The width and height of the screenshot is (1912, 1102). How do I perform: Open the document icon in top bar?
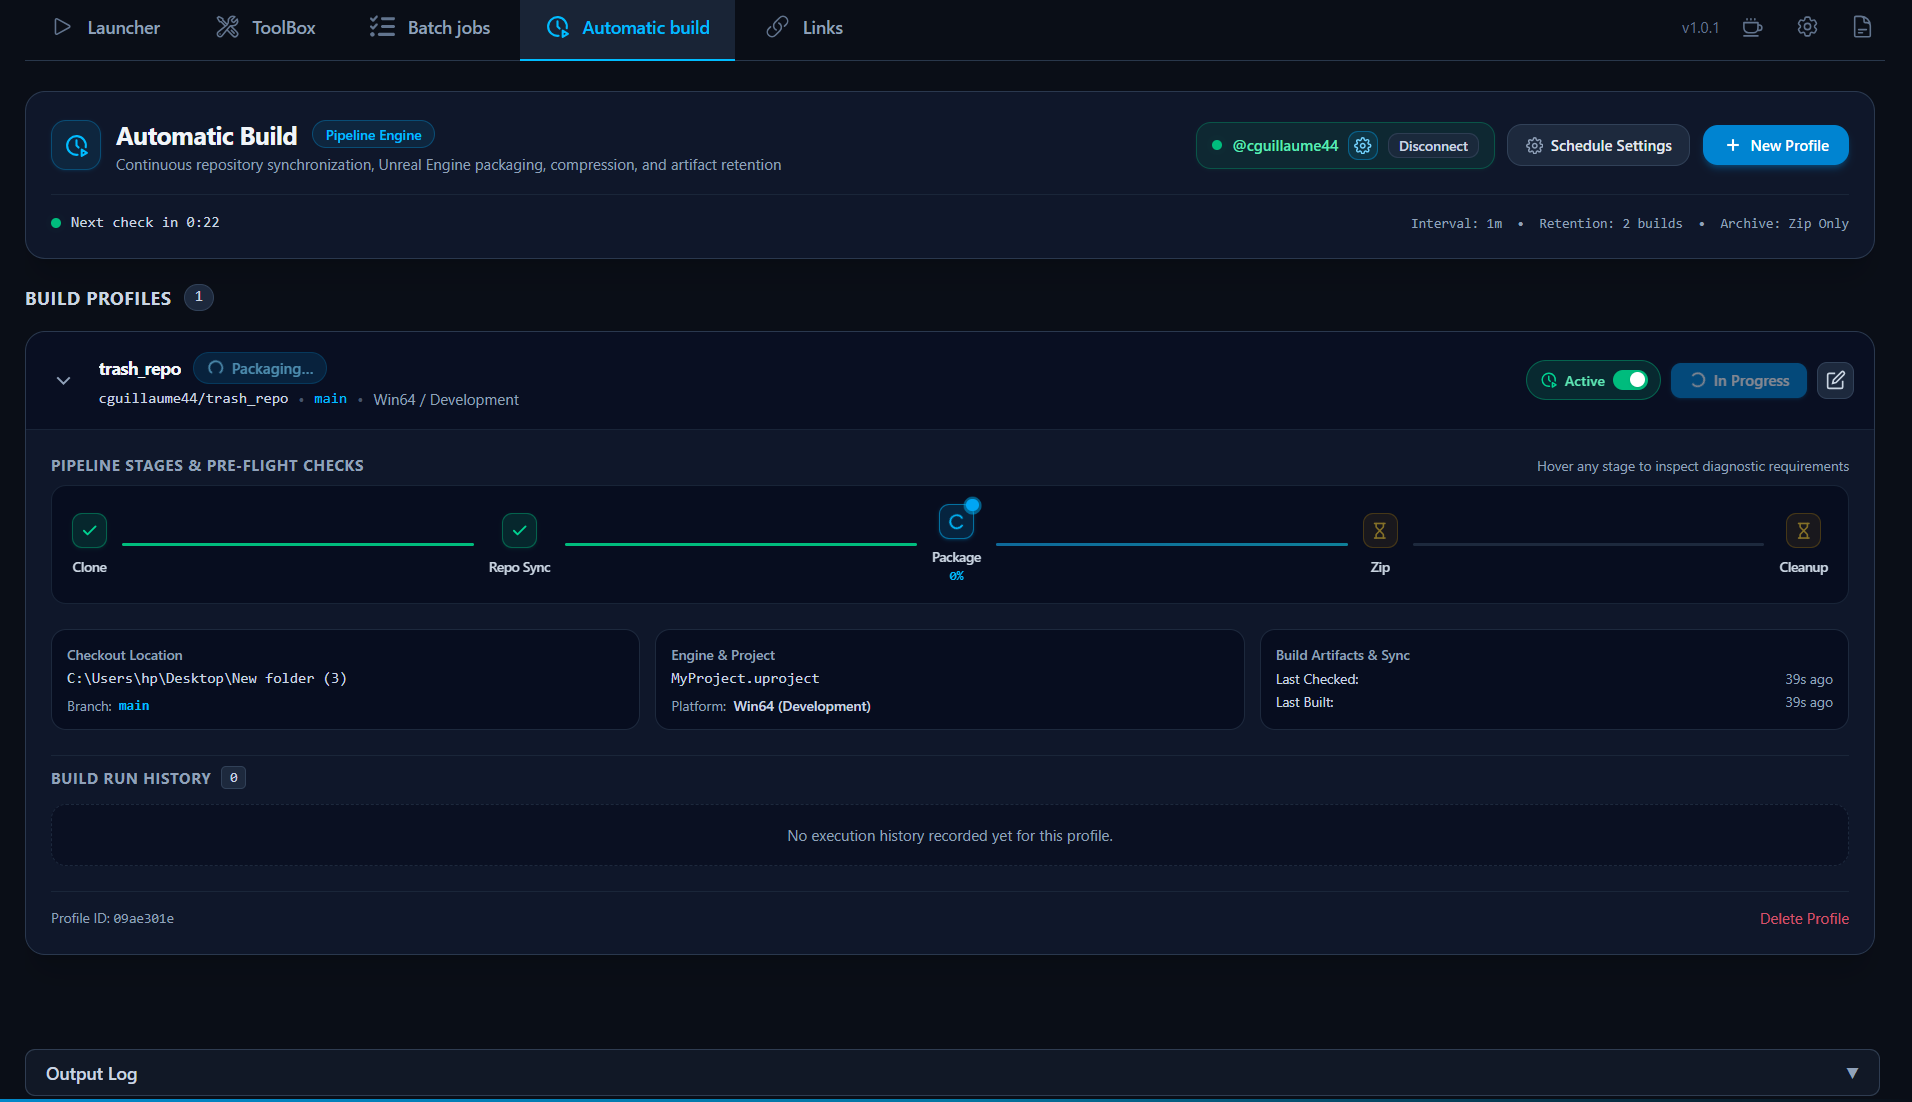click(x=1862, y=27)
